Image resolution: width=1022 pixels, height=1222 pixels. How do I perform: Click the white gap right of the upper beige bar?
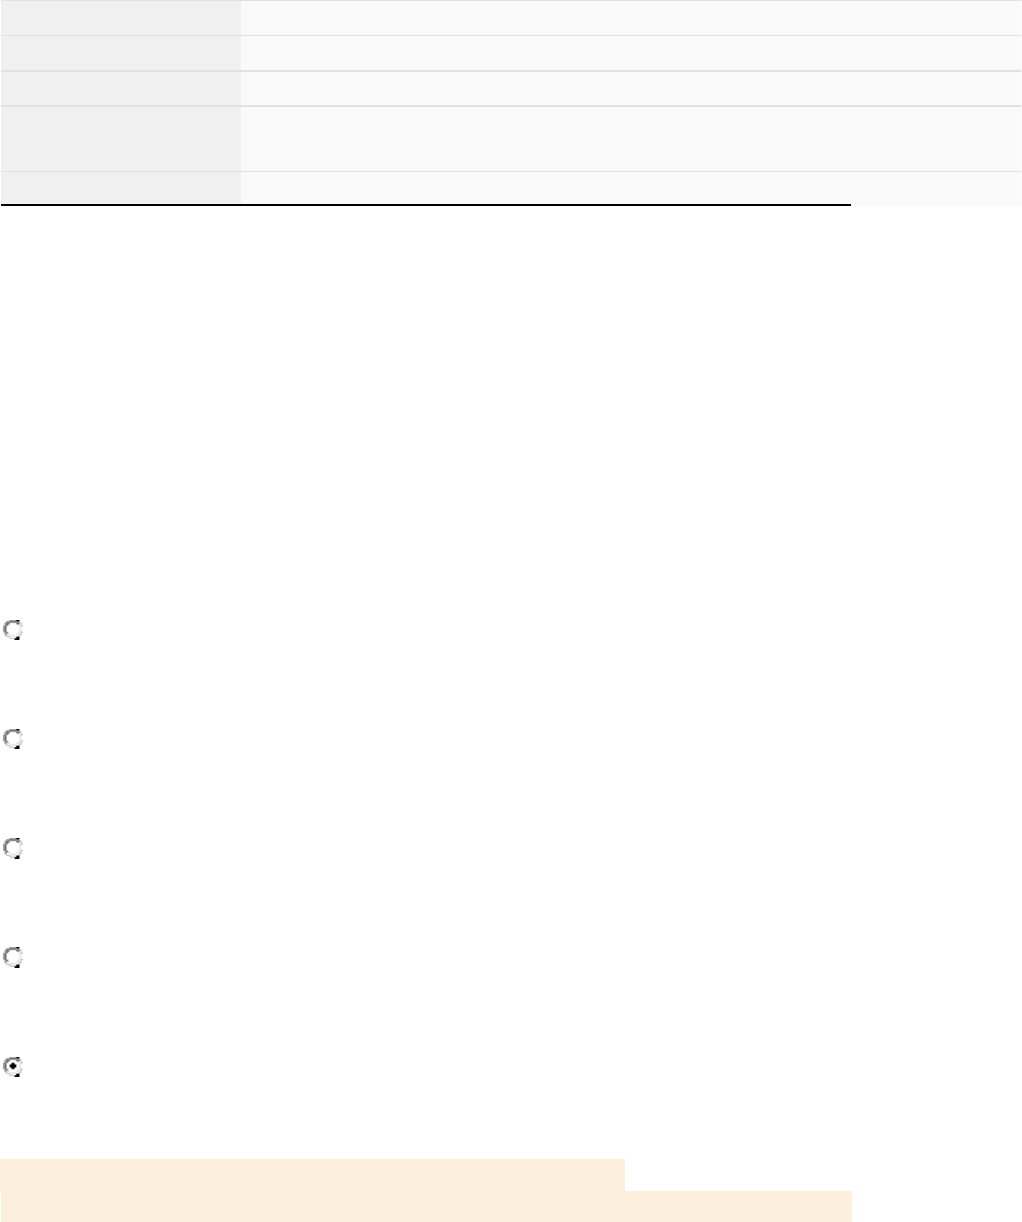[738, 1174]
